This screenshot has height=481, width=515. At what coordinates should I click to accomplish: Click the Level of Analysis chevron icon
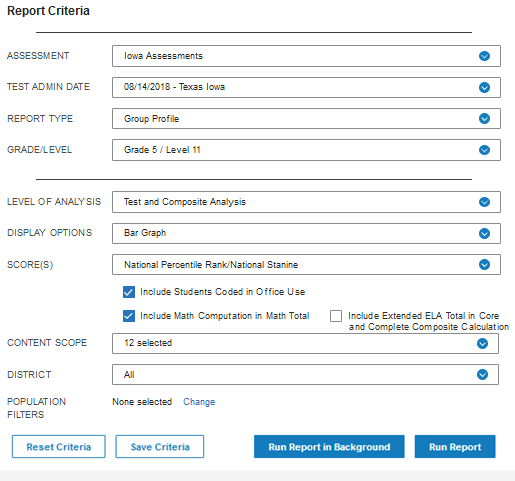click(x=484, y=202)
